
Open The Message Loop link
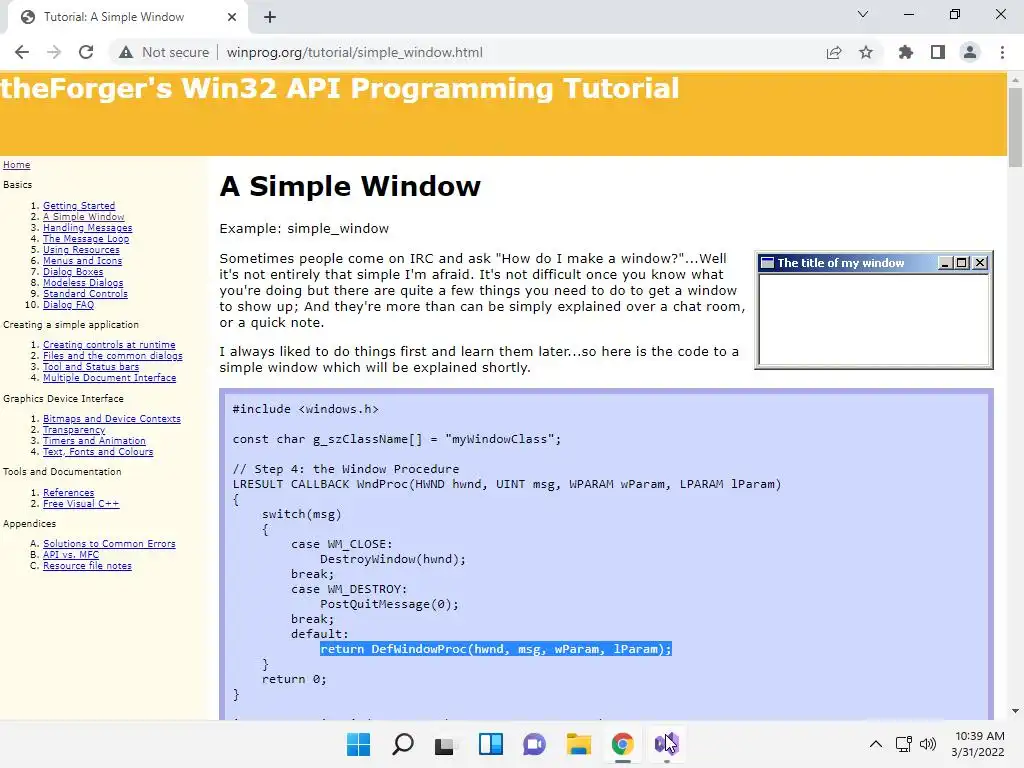point(86,239)
